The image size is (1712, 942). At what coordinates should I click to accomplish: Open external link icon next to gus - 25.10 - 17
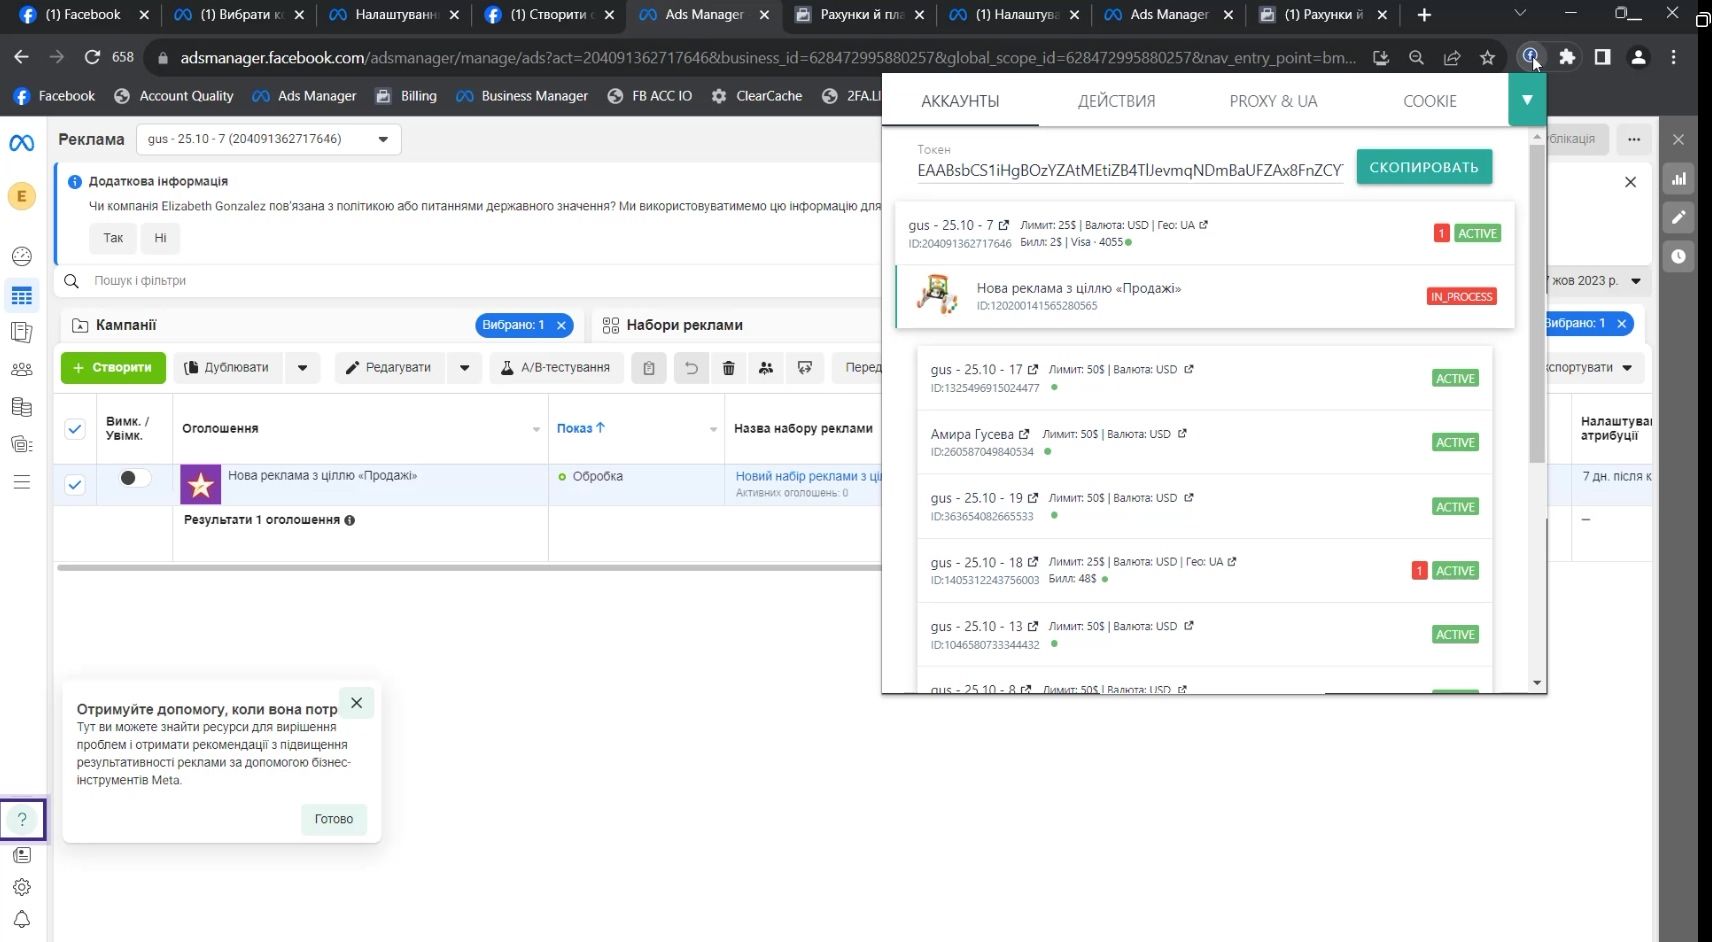click(1033, 369)
